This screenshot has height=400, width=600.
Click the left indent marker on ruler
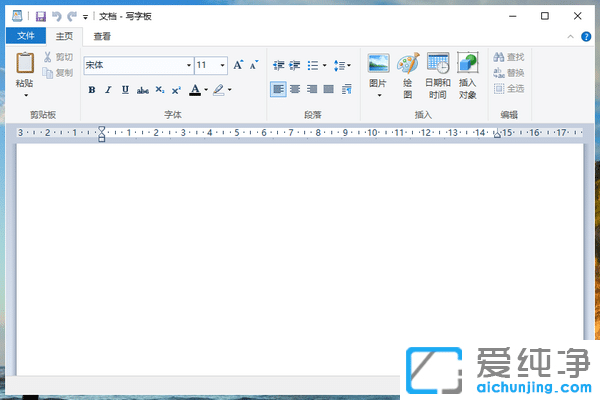coord(101,134)
